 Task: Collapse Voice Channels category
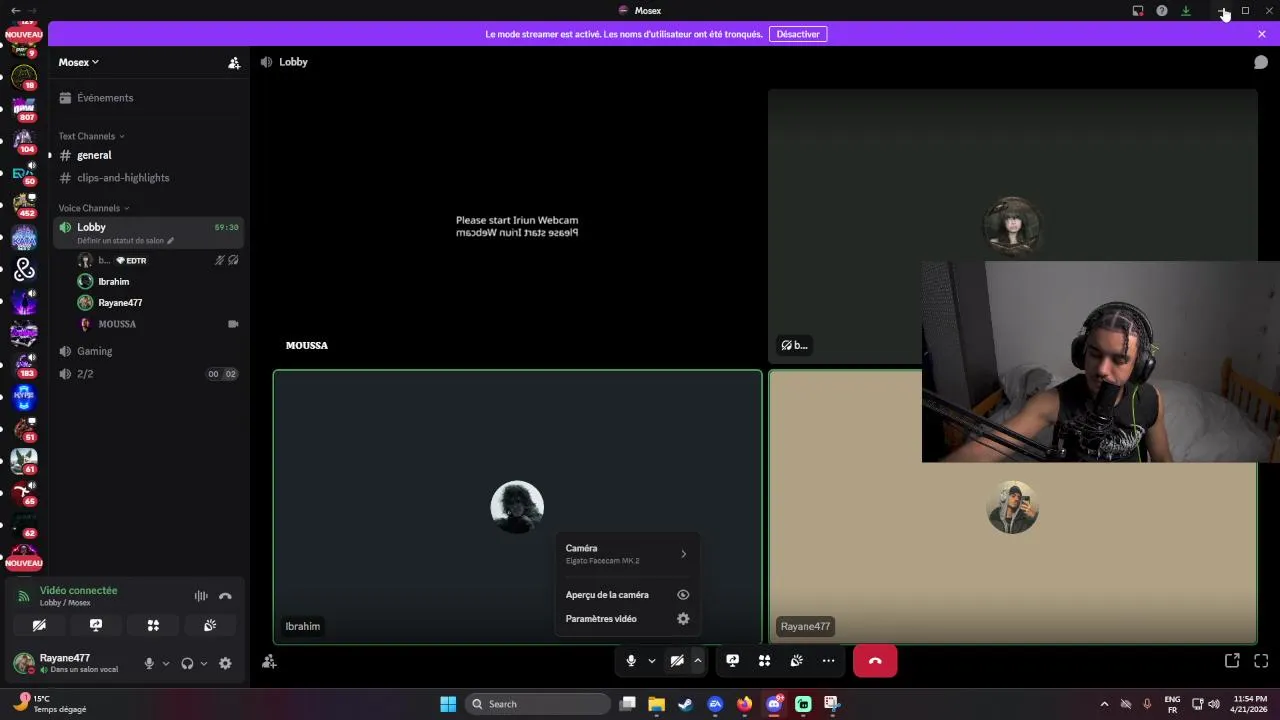pos(94,208)
